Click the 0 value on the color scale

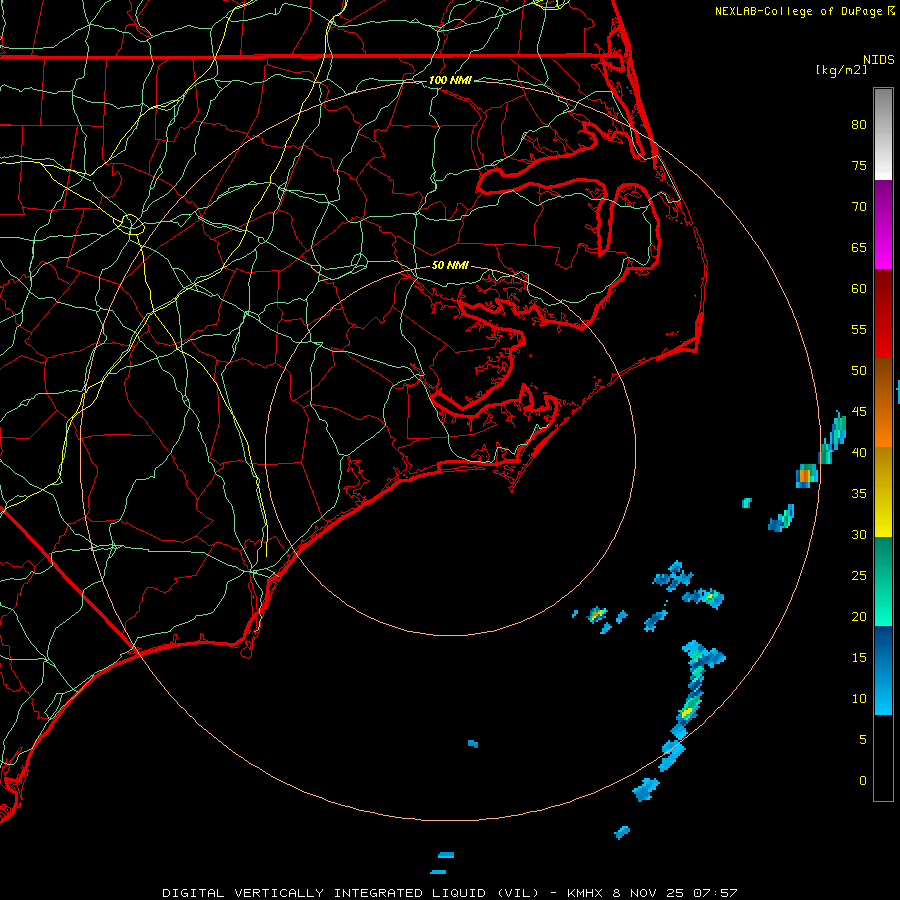click(x=863, y=781)
